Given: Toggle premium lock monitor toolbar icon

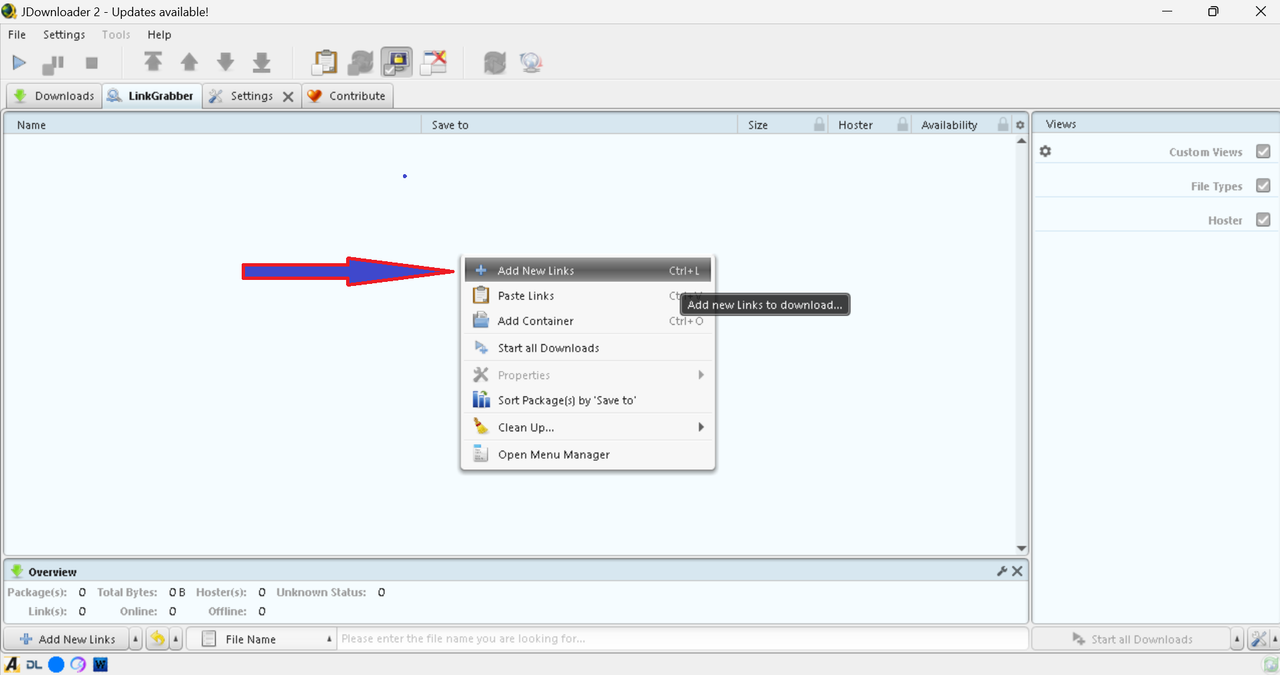Looking at the screenshot, I should tap(397, 62).
